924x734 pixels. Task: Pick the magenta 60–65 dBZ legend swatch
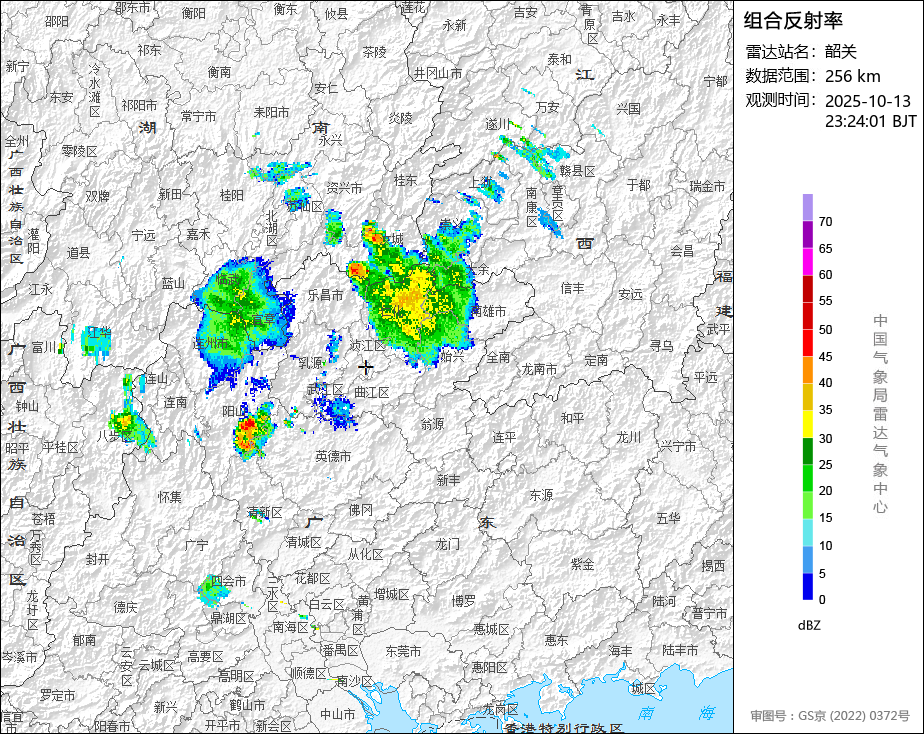tap(807, 262)
